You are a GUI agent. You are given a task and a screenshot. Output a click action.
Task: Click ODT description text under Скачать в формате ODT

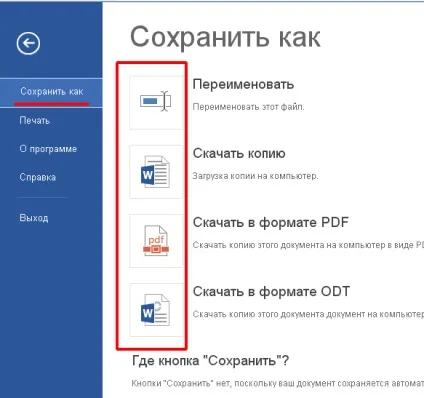point(308,314)
